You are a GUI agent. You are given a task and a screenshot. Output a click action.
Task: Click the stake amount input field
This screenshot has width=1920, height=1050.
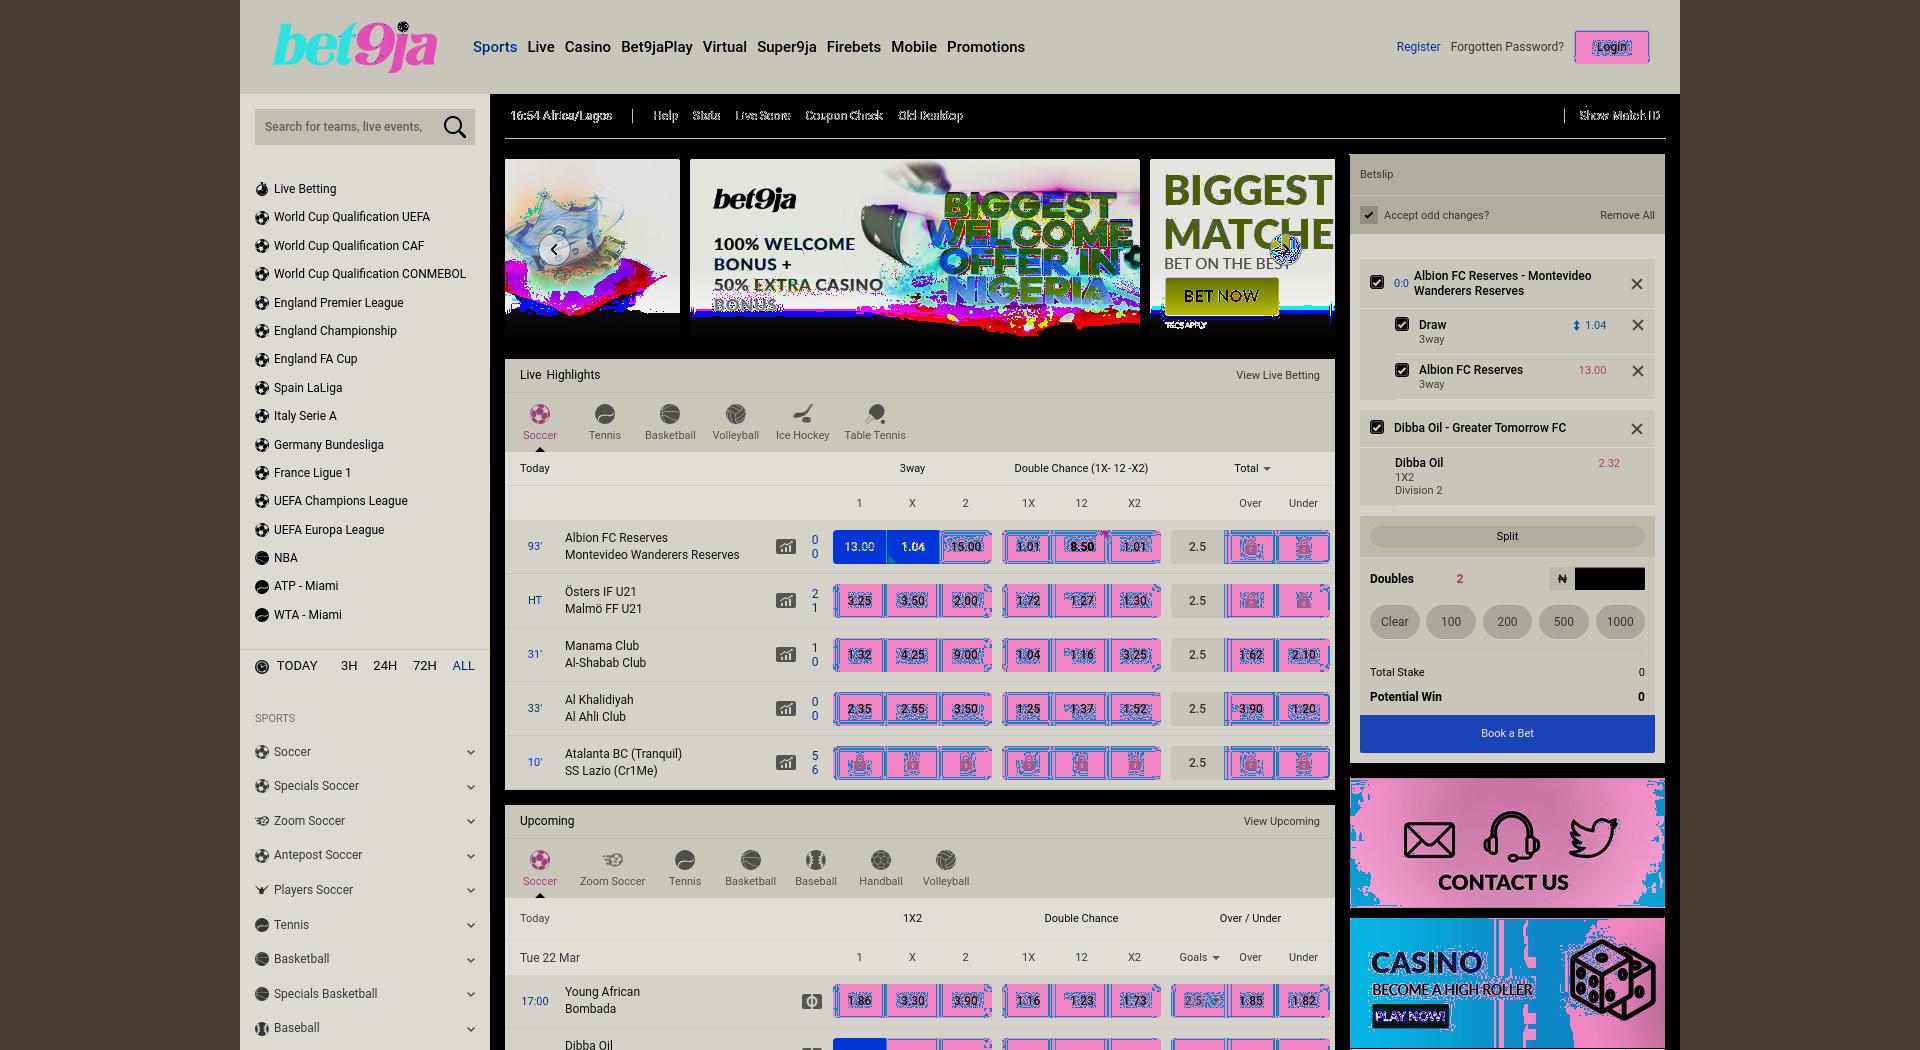pyautogui.click(x=1609, y=579)
